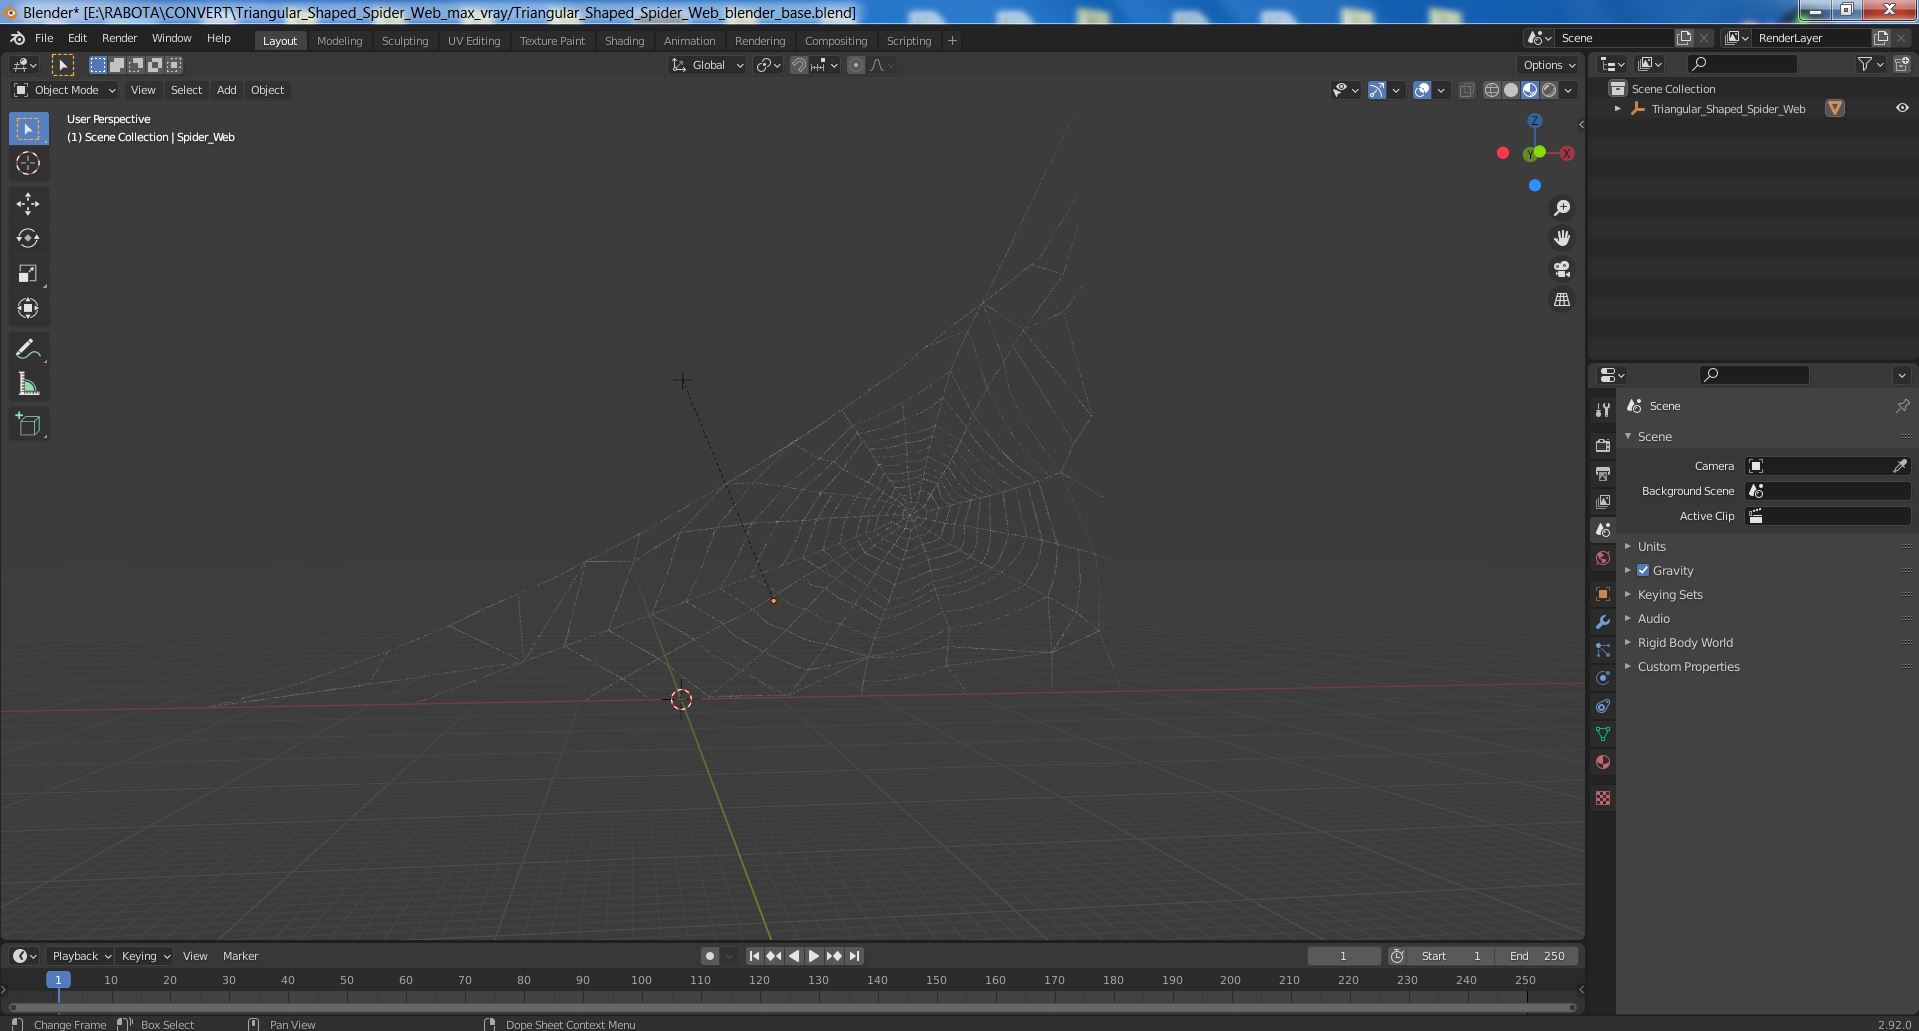Open the Output properties tab
The height and width of the screenshot is (1031, 1919).
coord(1603,473)
